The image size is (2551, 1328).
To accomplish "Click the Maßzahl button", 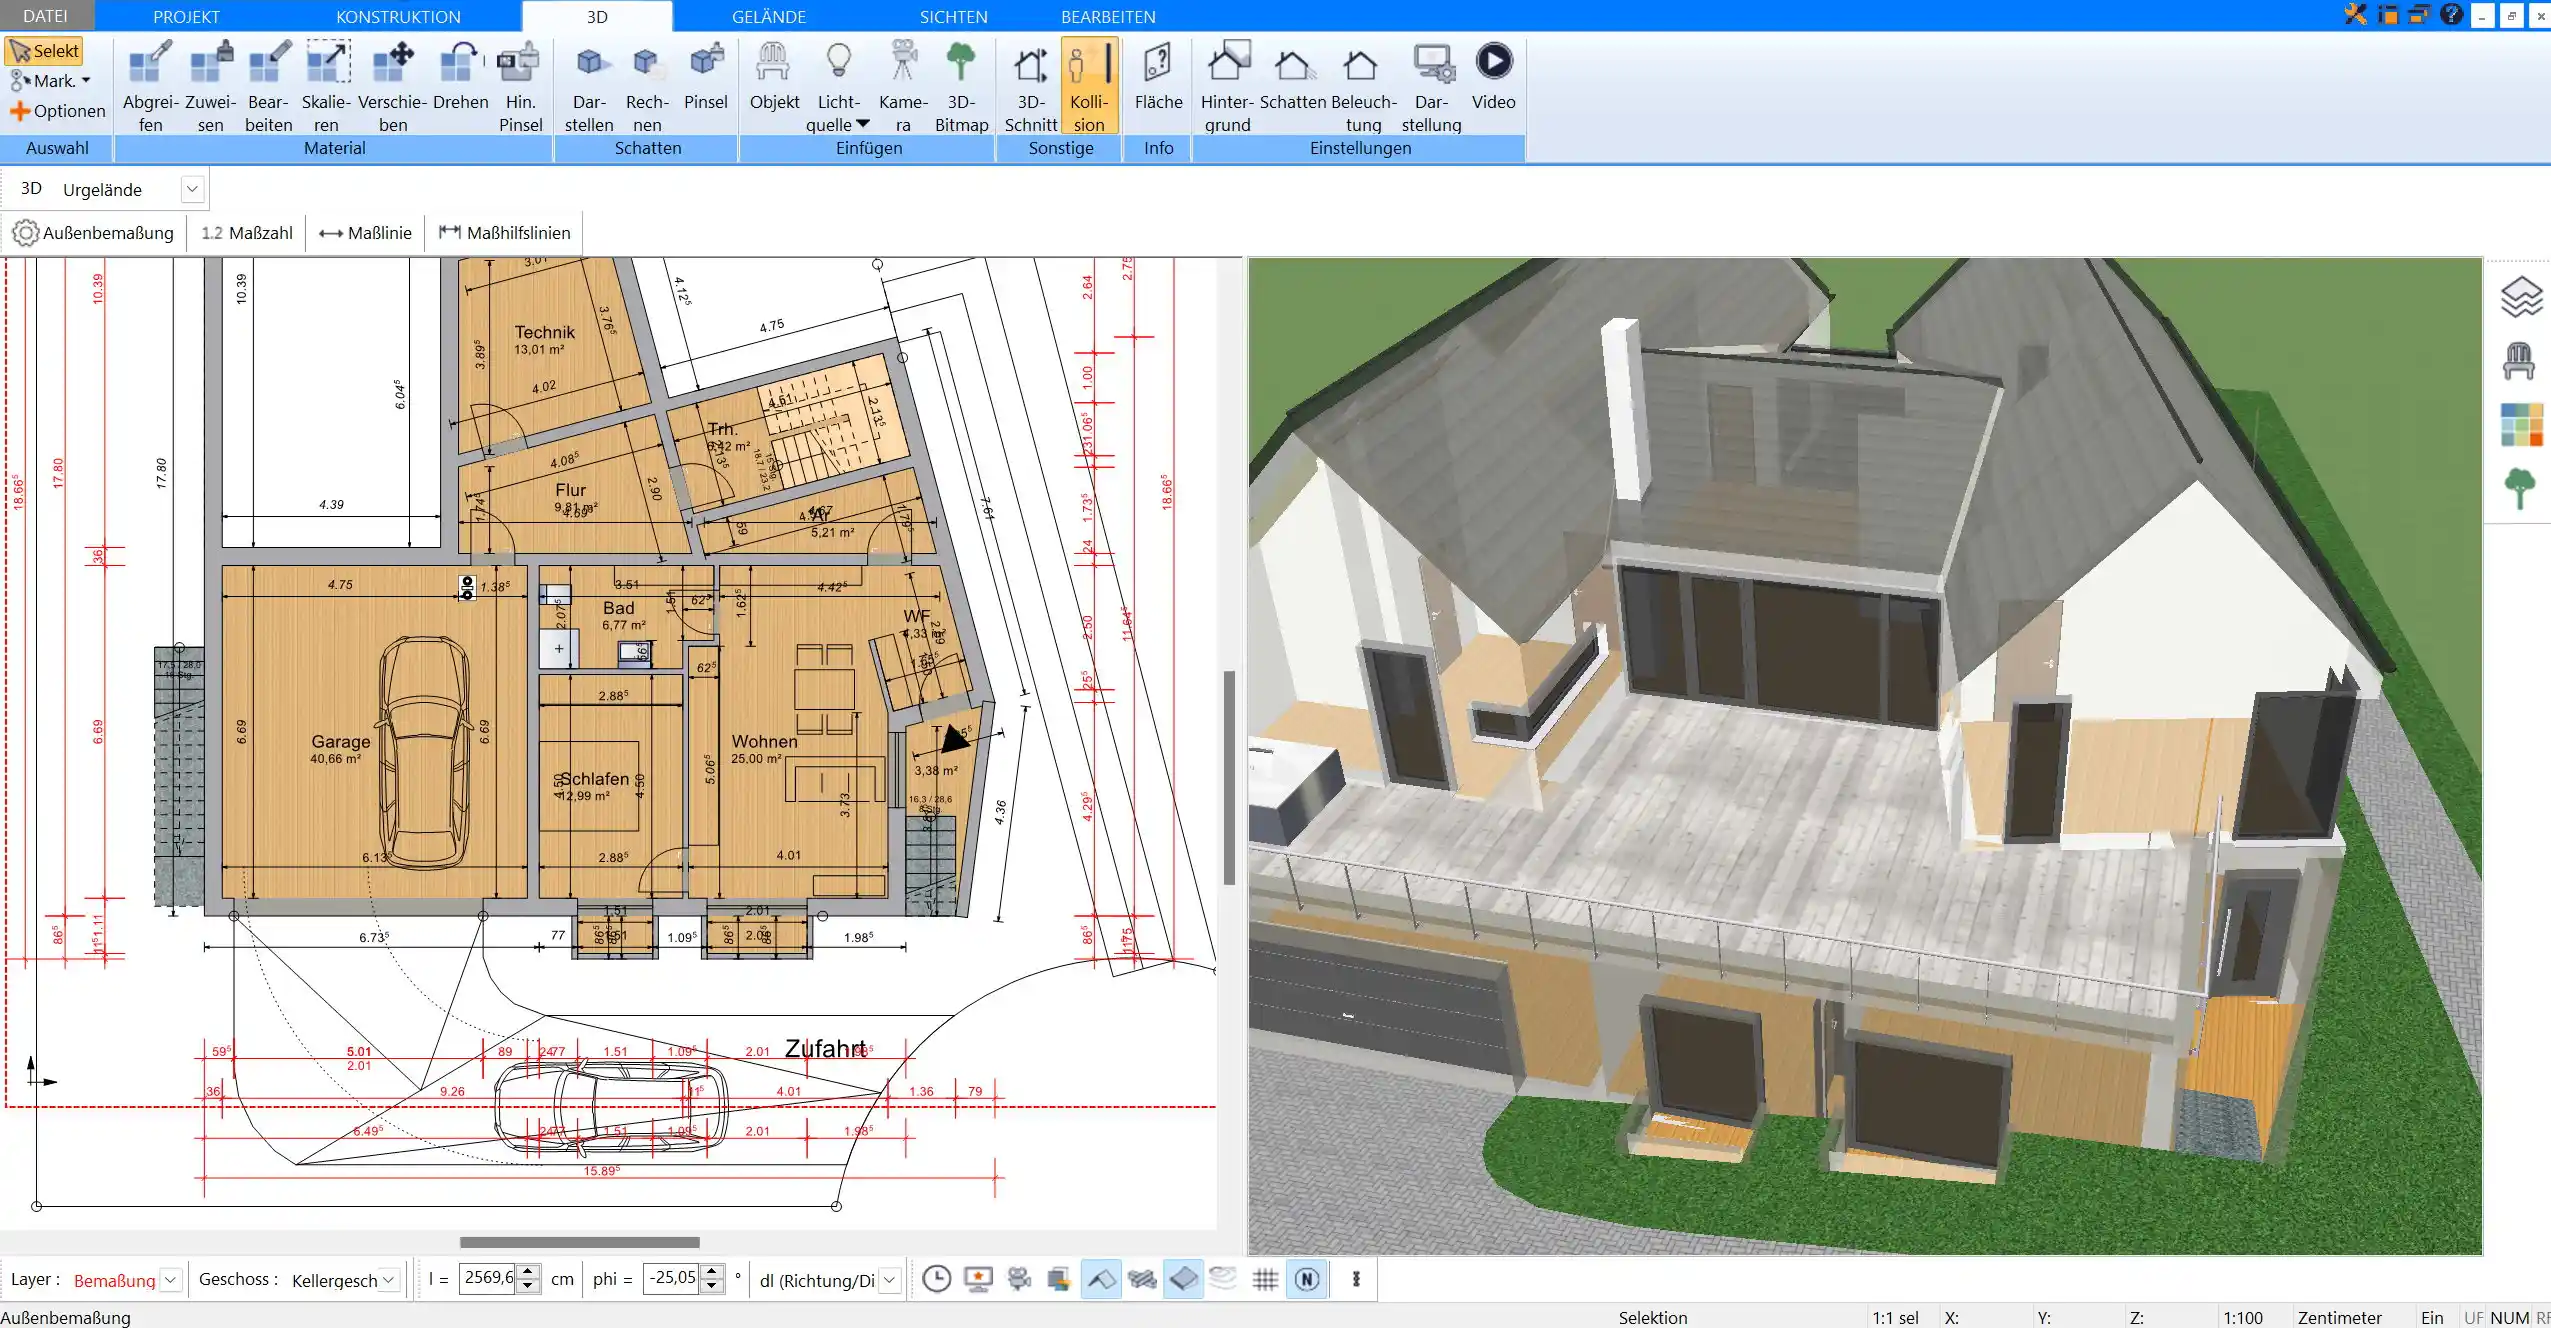I will [247, 233].
